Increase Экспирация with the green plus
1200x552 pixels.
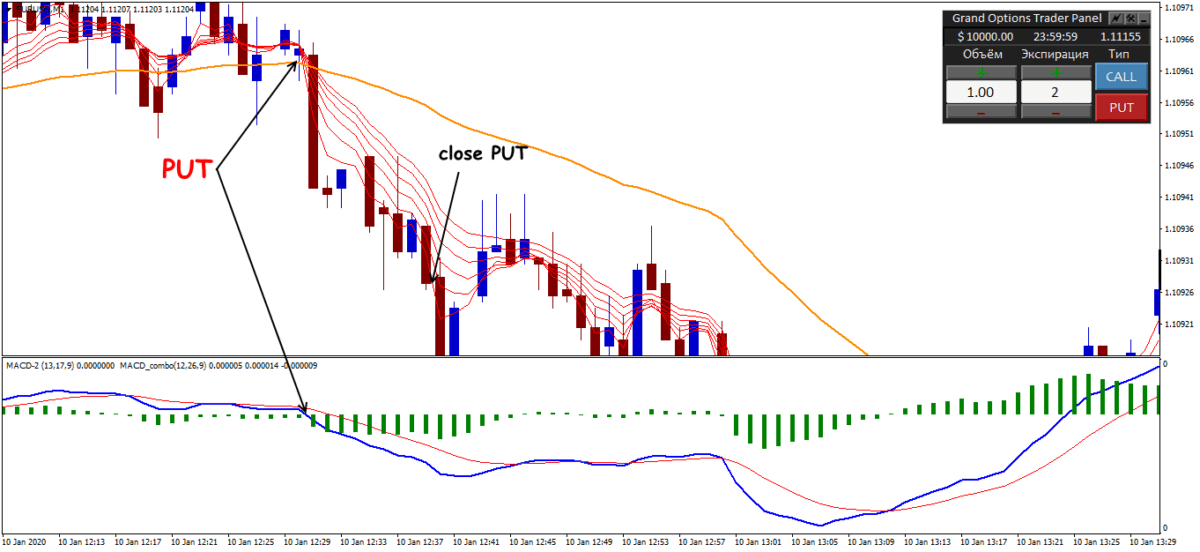pos(1054,72)
